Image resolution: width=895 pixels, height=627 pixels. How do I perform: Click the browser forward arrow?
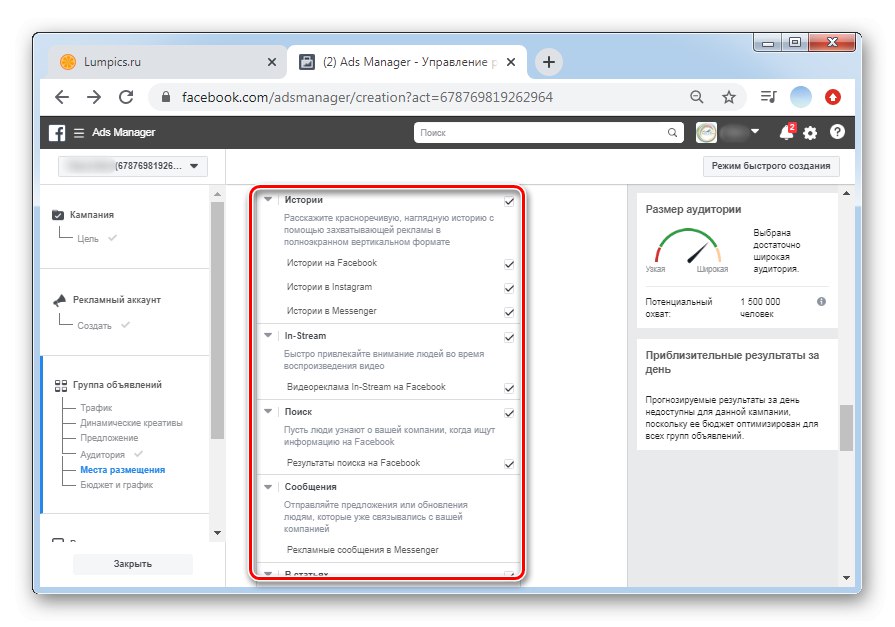94,97
